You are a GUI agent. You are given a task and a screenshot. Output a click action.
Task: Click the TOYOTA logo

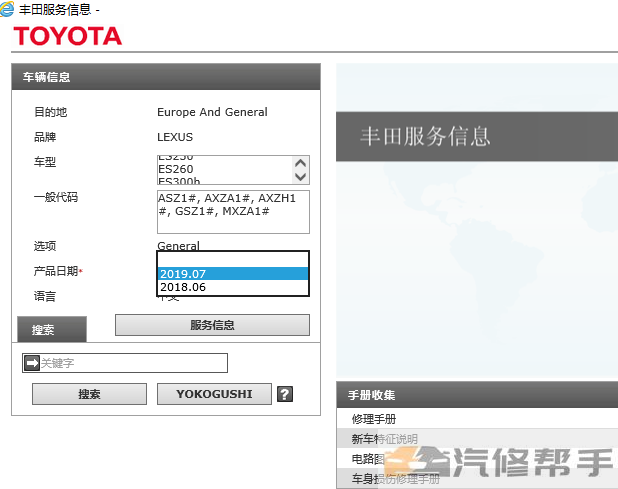68,36
